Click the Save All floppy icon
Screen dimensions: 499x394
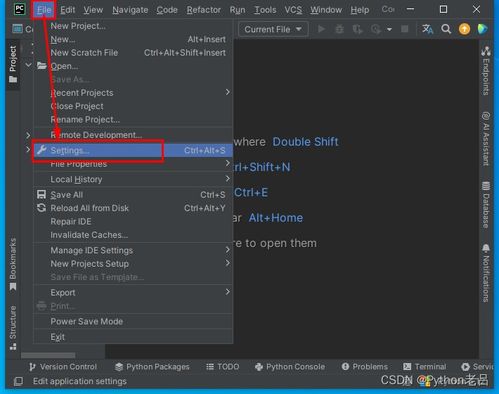(x=41, y=195)
